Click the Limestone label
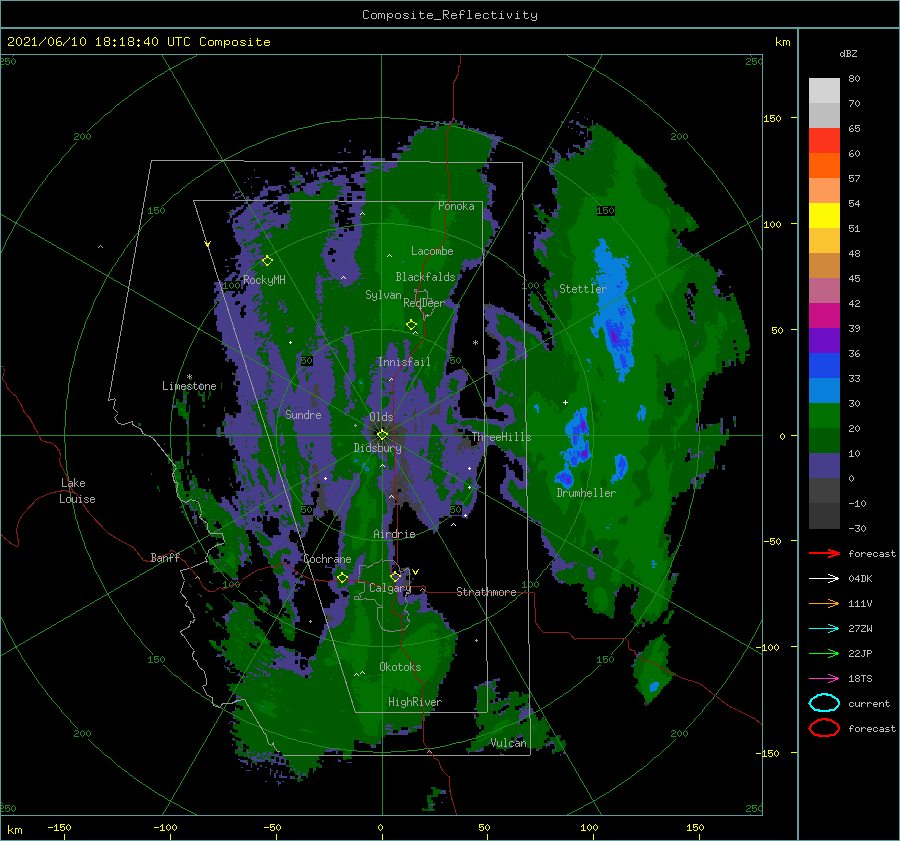 click(x=189, y=386)
